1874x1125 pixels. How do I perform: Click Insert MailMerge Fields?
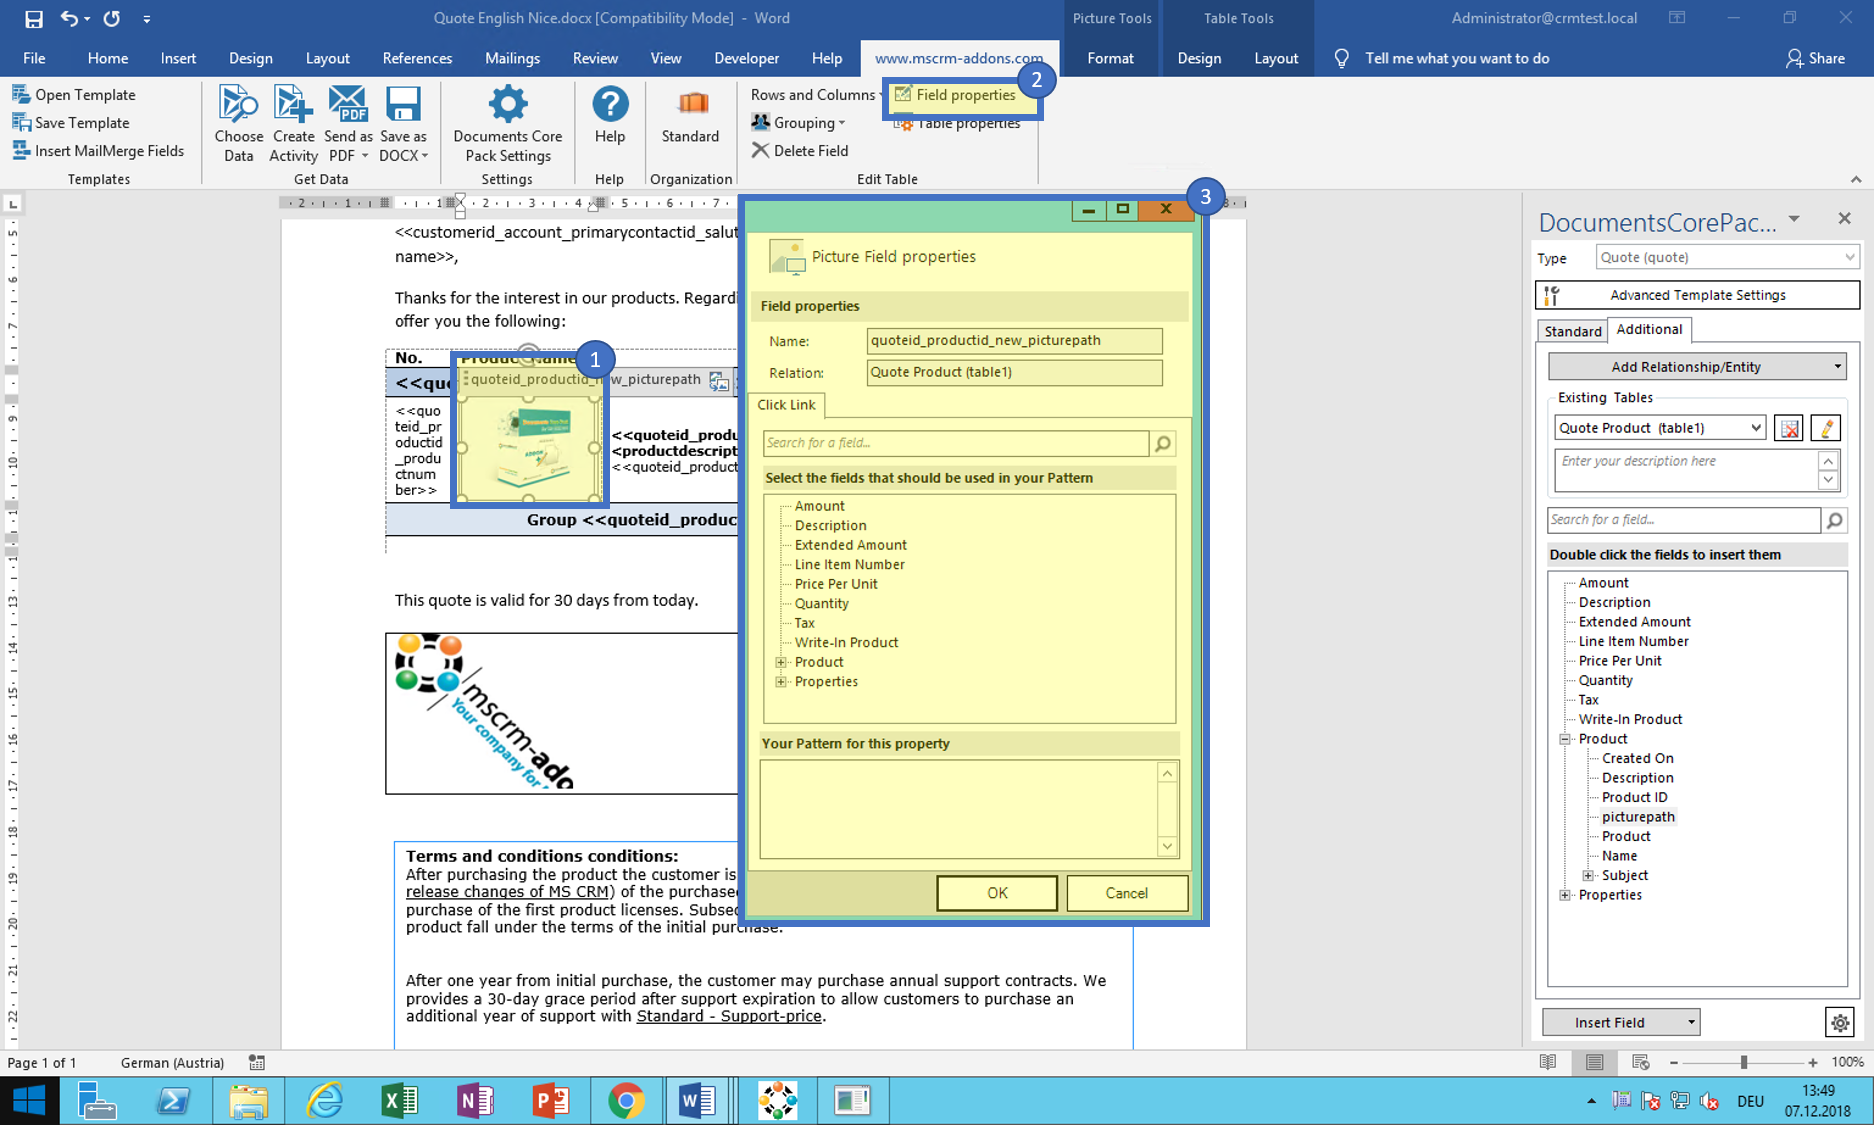97,151
